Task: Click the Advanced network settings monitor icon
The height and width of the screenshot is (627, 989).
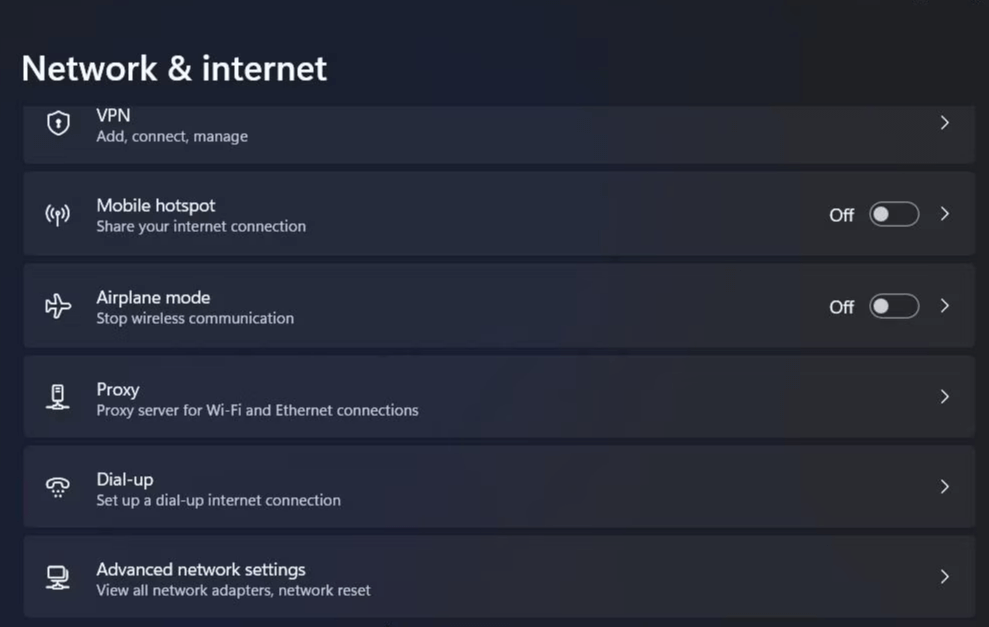Action: coord(58,577)
